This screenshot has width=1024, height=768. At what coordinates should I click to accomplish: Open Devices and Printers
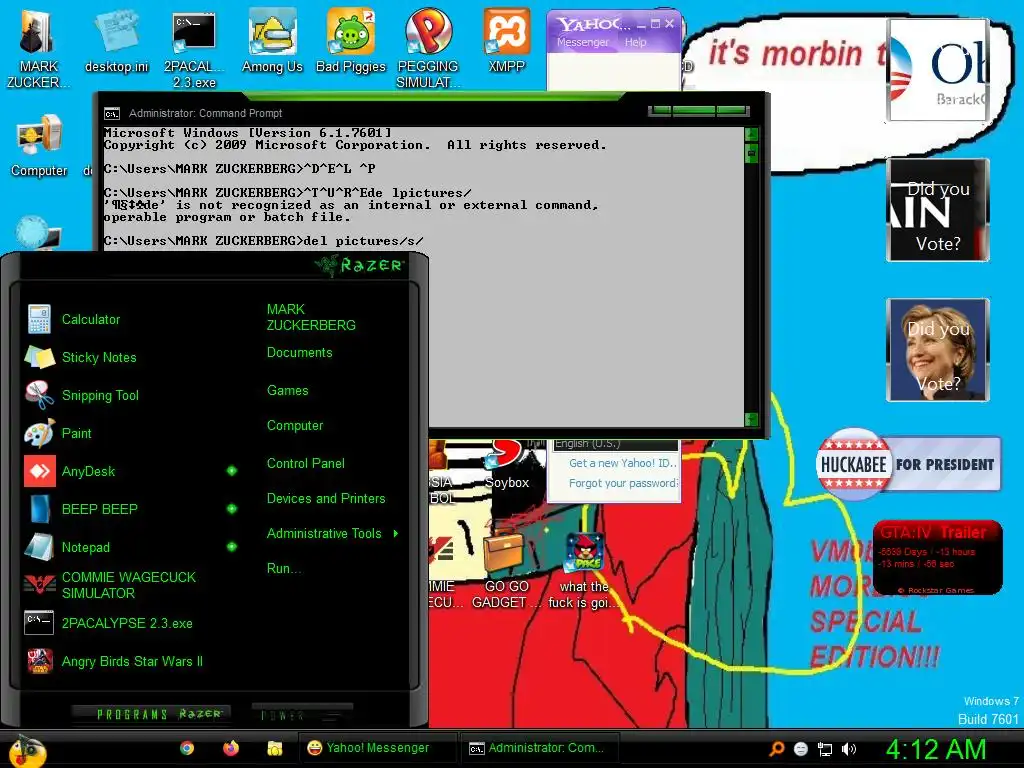(x=326, y=499)
